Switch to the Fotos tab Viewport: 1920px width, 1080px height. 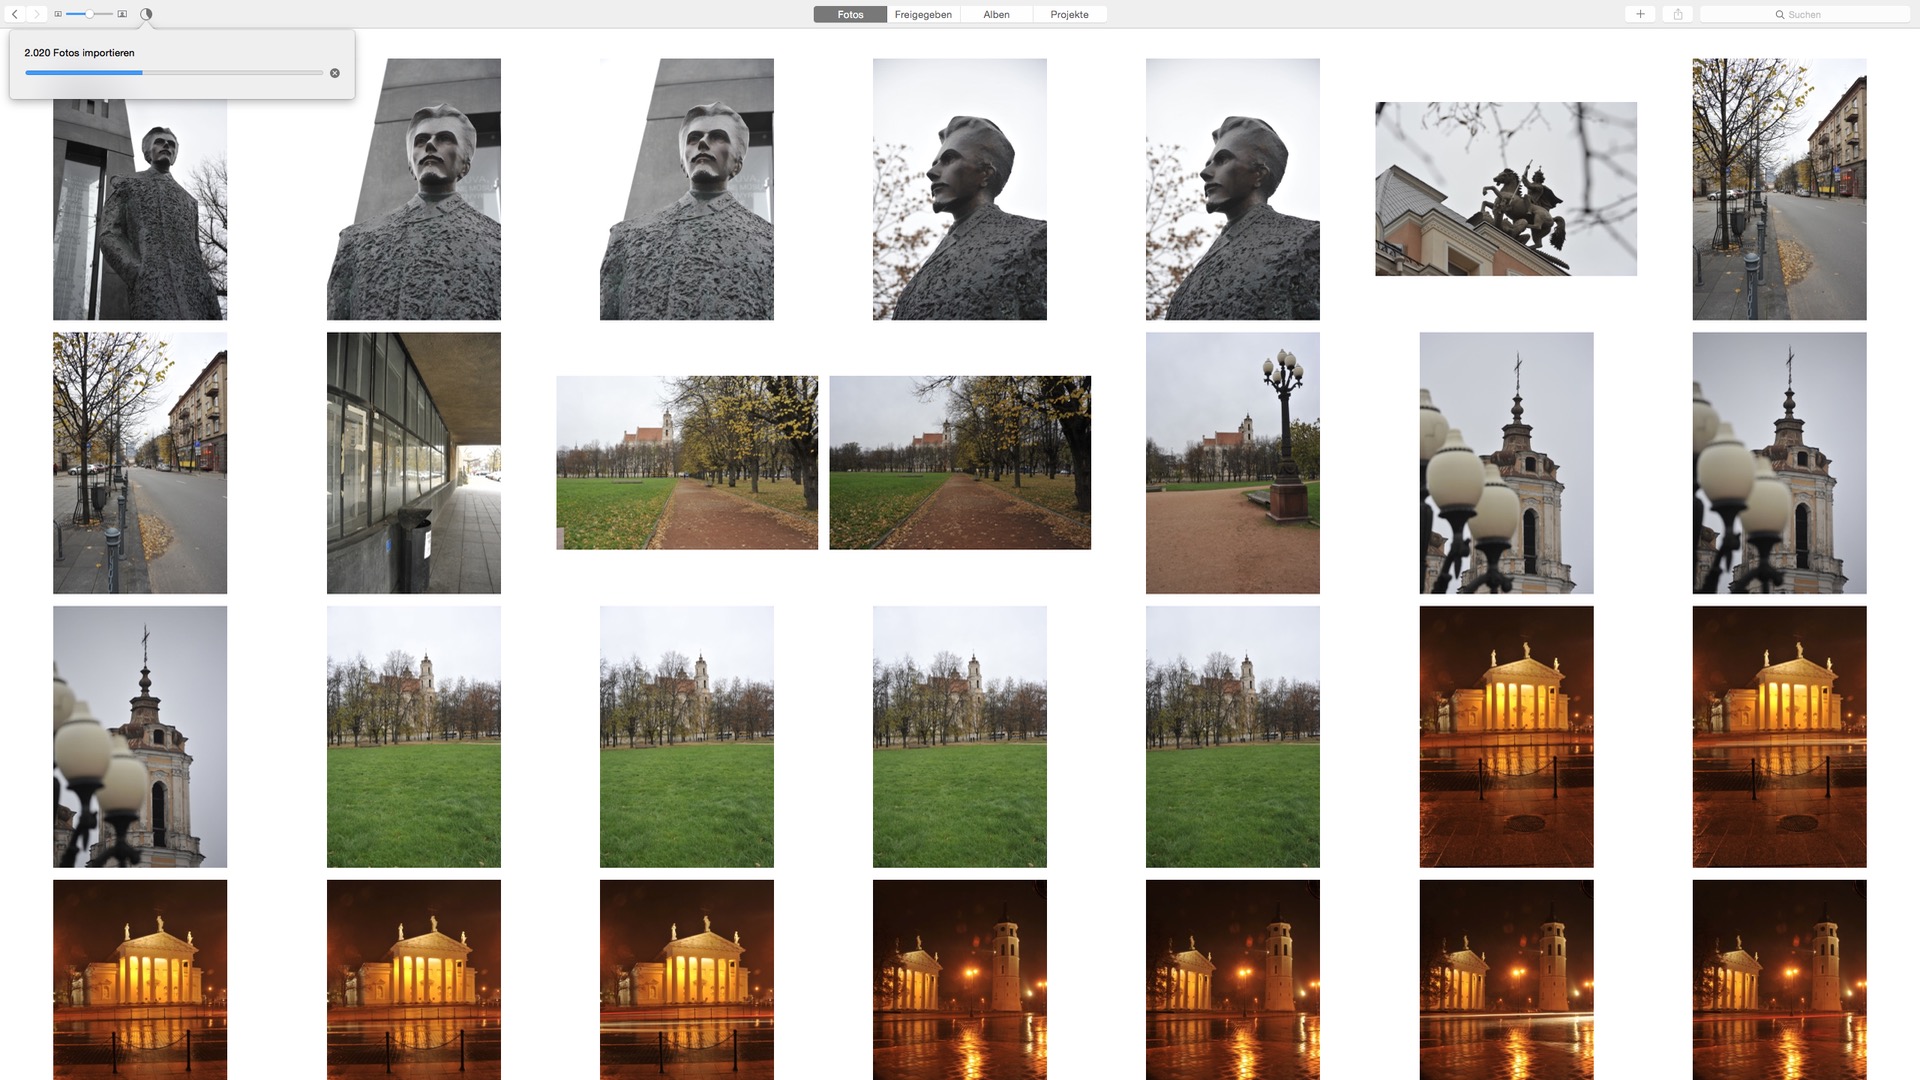(x=850, y=14)
